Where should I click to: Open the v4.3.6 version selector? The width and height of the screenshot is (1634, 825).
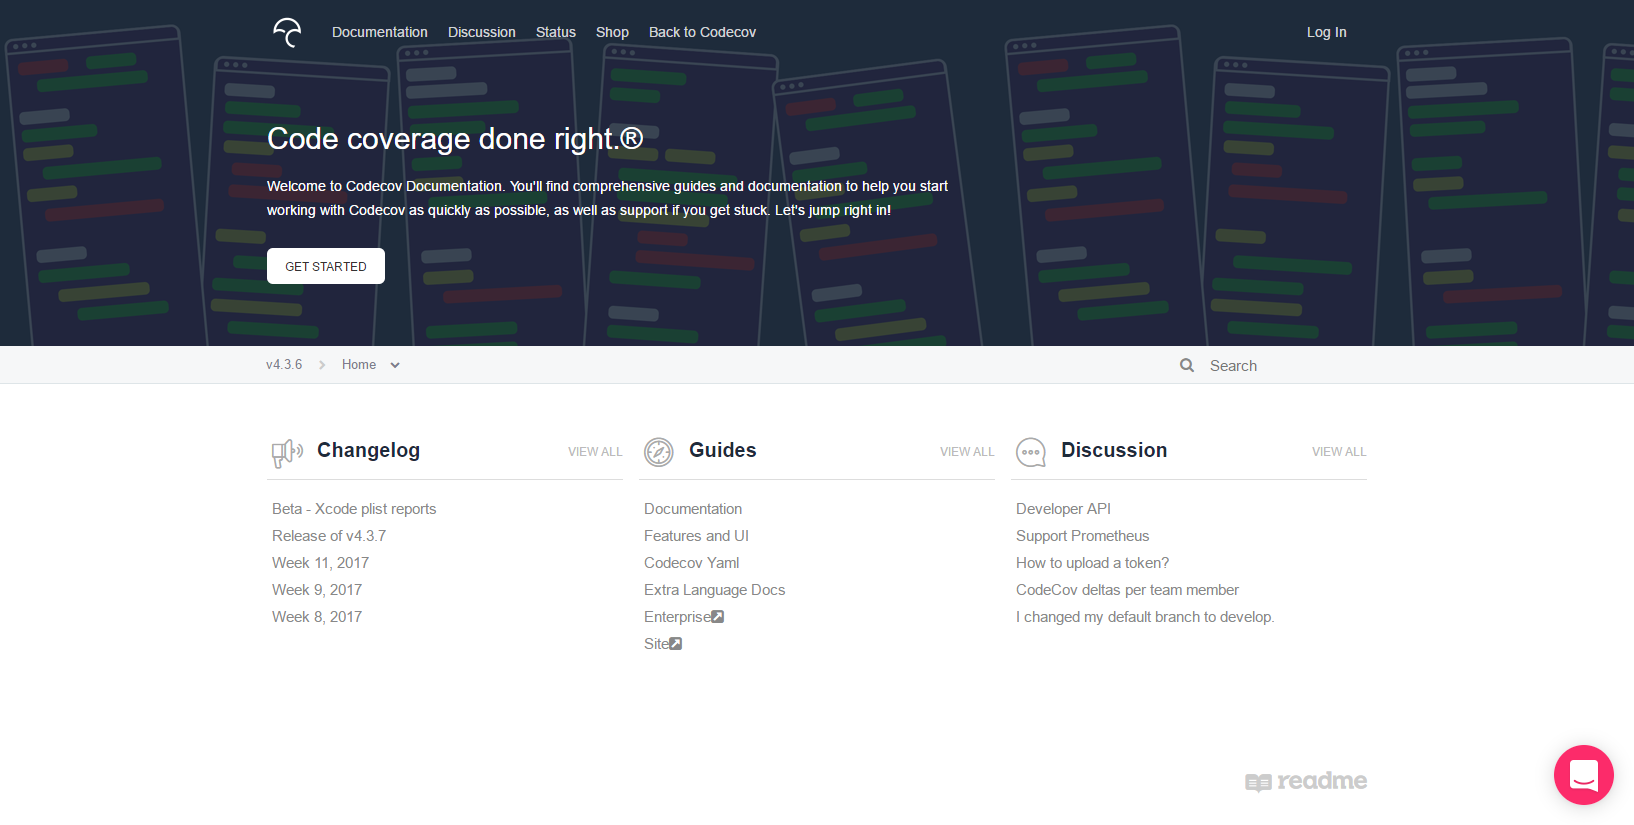click(284, 365)
